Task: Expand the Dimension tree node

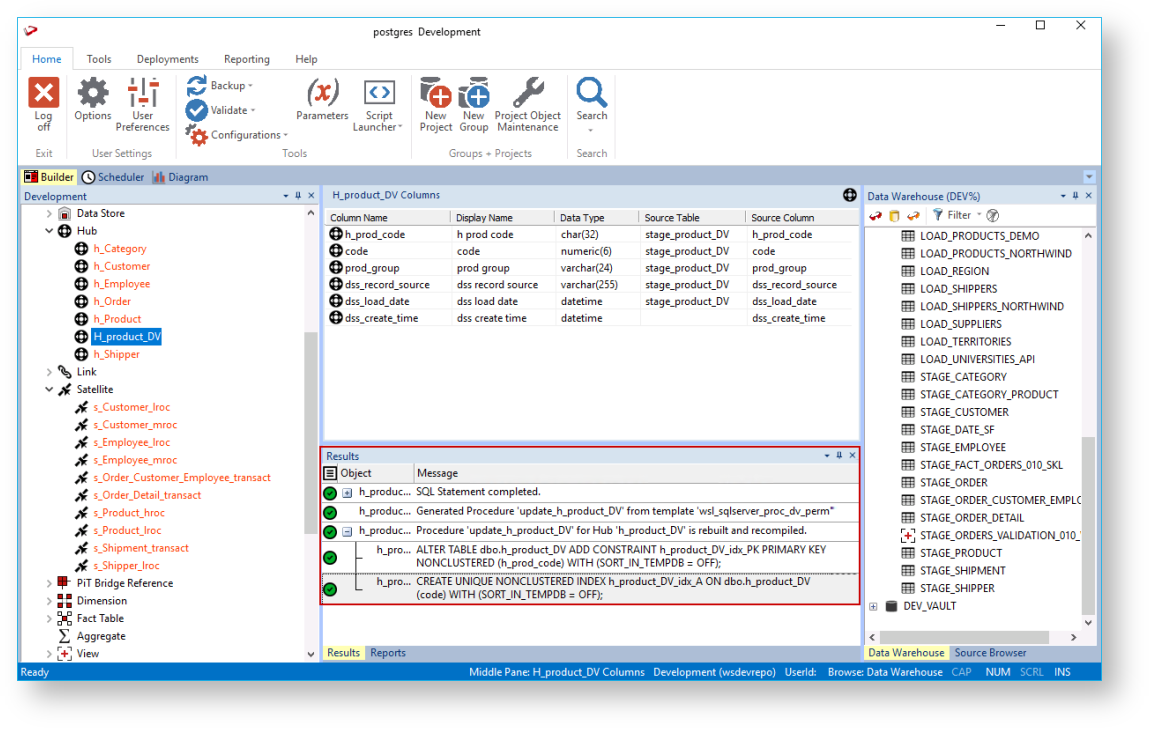Action: click(49, 601)
